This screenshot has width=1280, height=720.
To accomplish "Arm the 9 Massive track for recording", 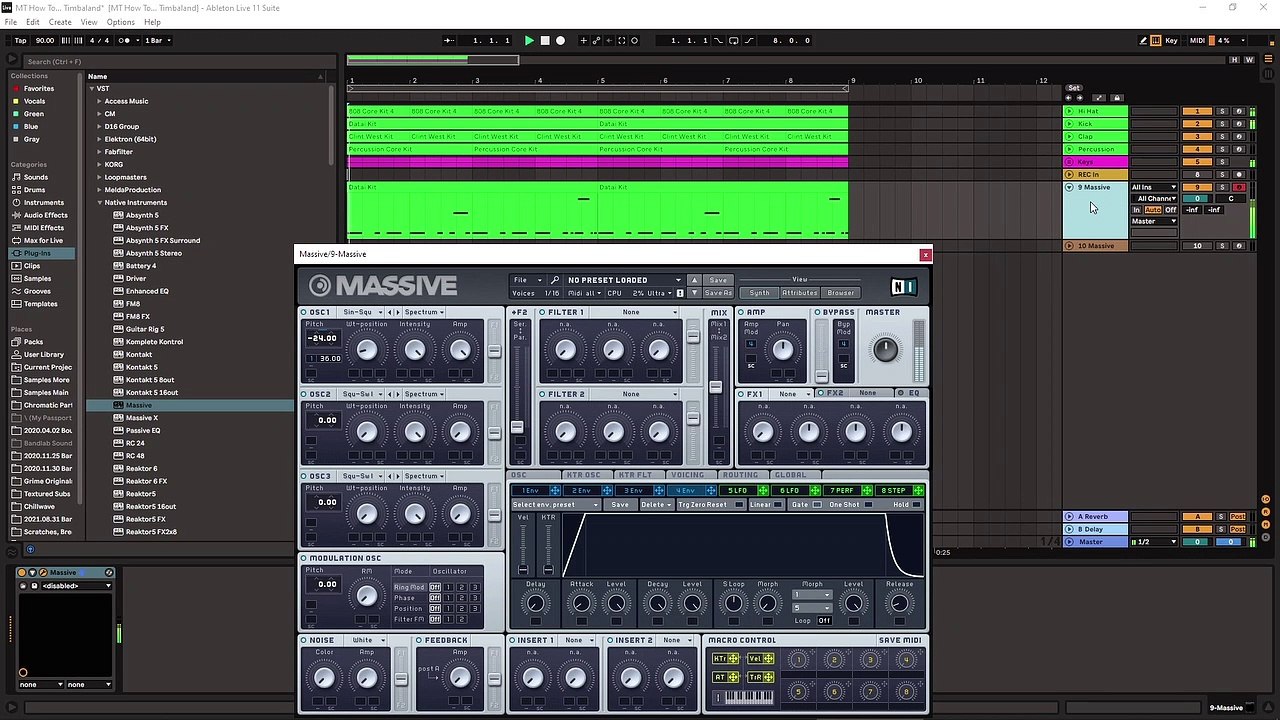I will 1239,187.
